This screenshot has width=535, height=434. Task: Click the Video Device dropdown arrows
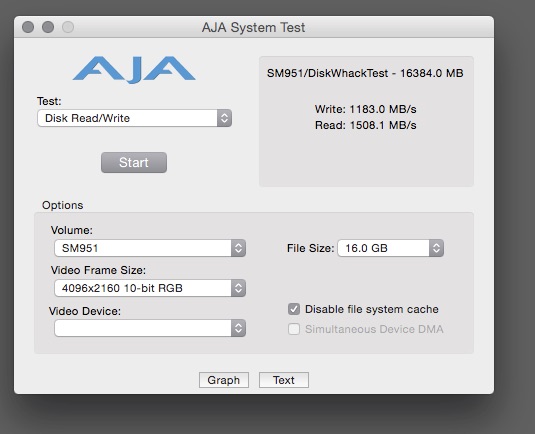pos(238,328)
